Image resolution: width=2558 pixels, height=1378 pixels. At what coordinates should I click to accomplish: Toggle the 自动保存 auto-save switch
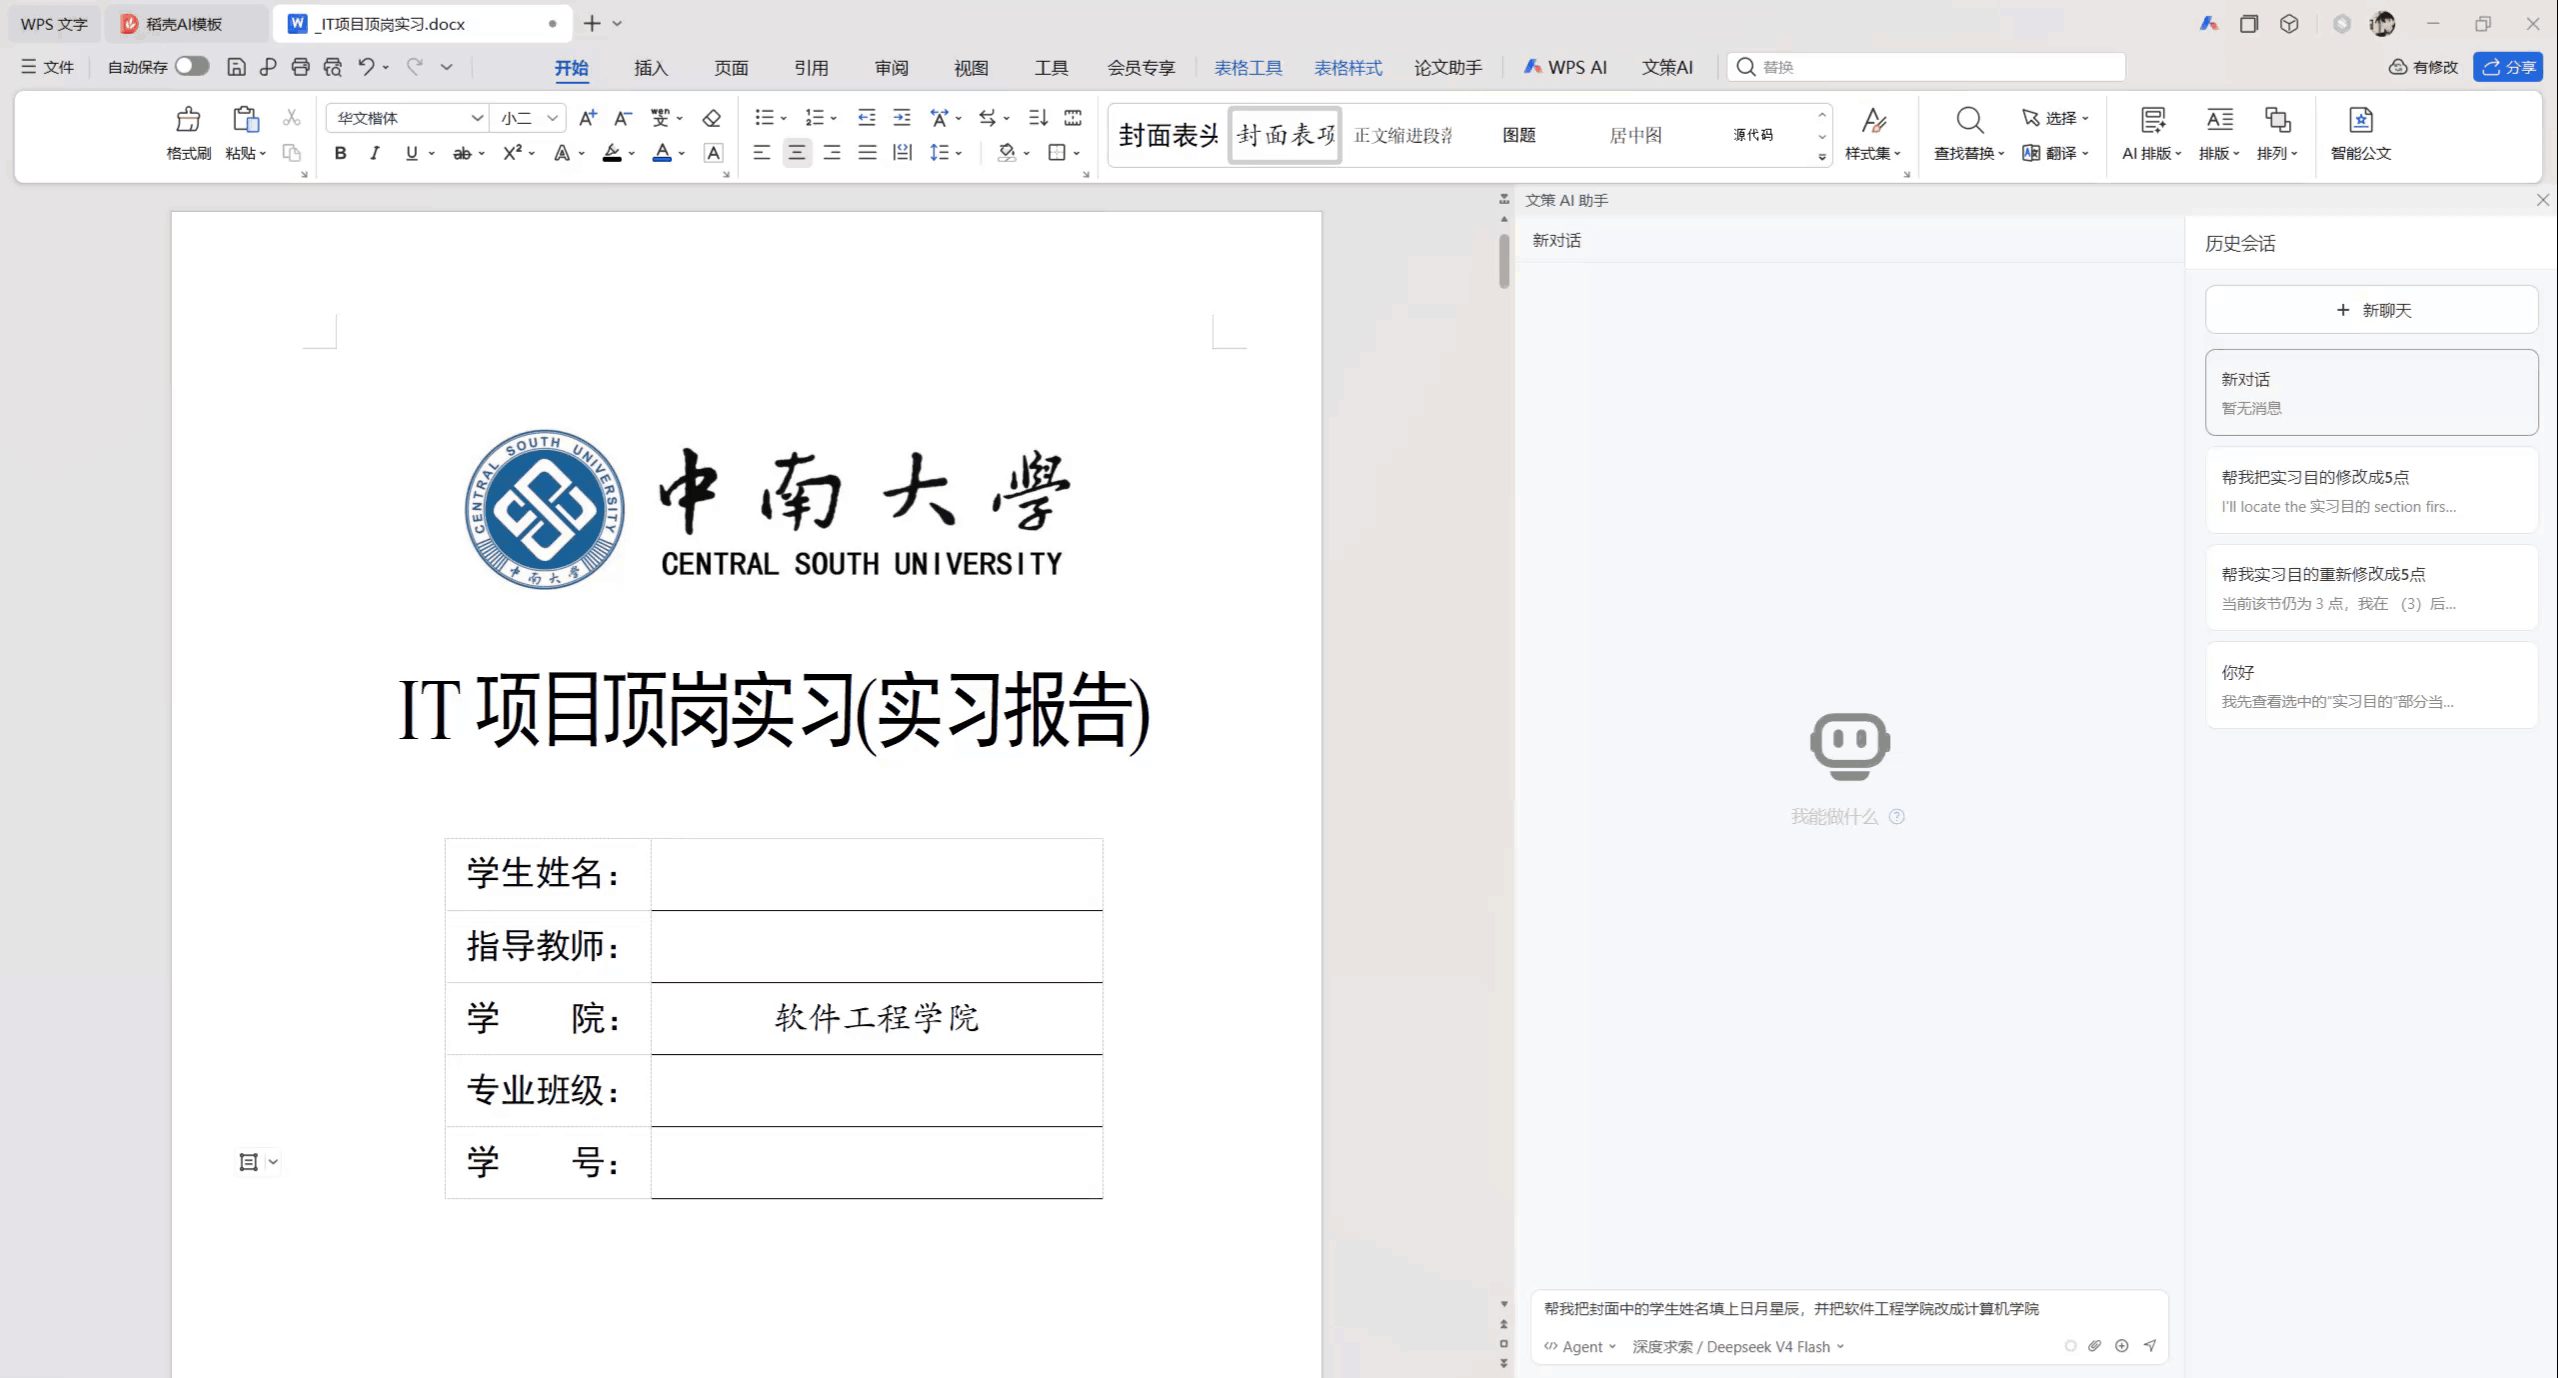click(x=192, y=66)
